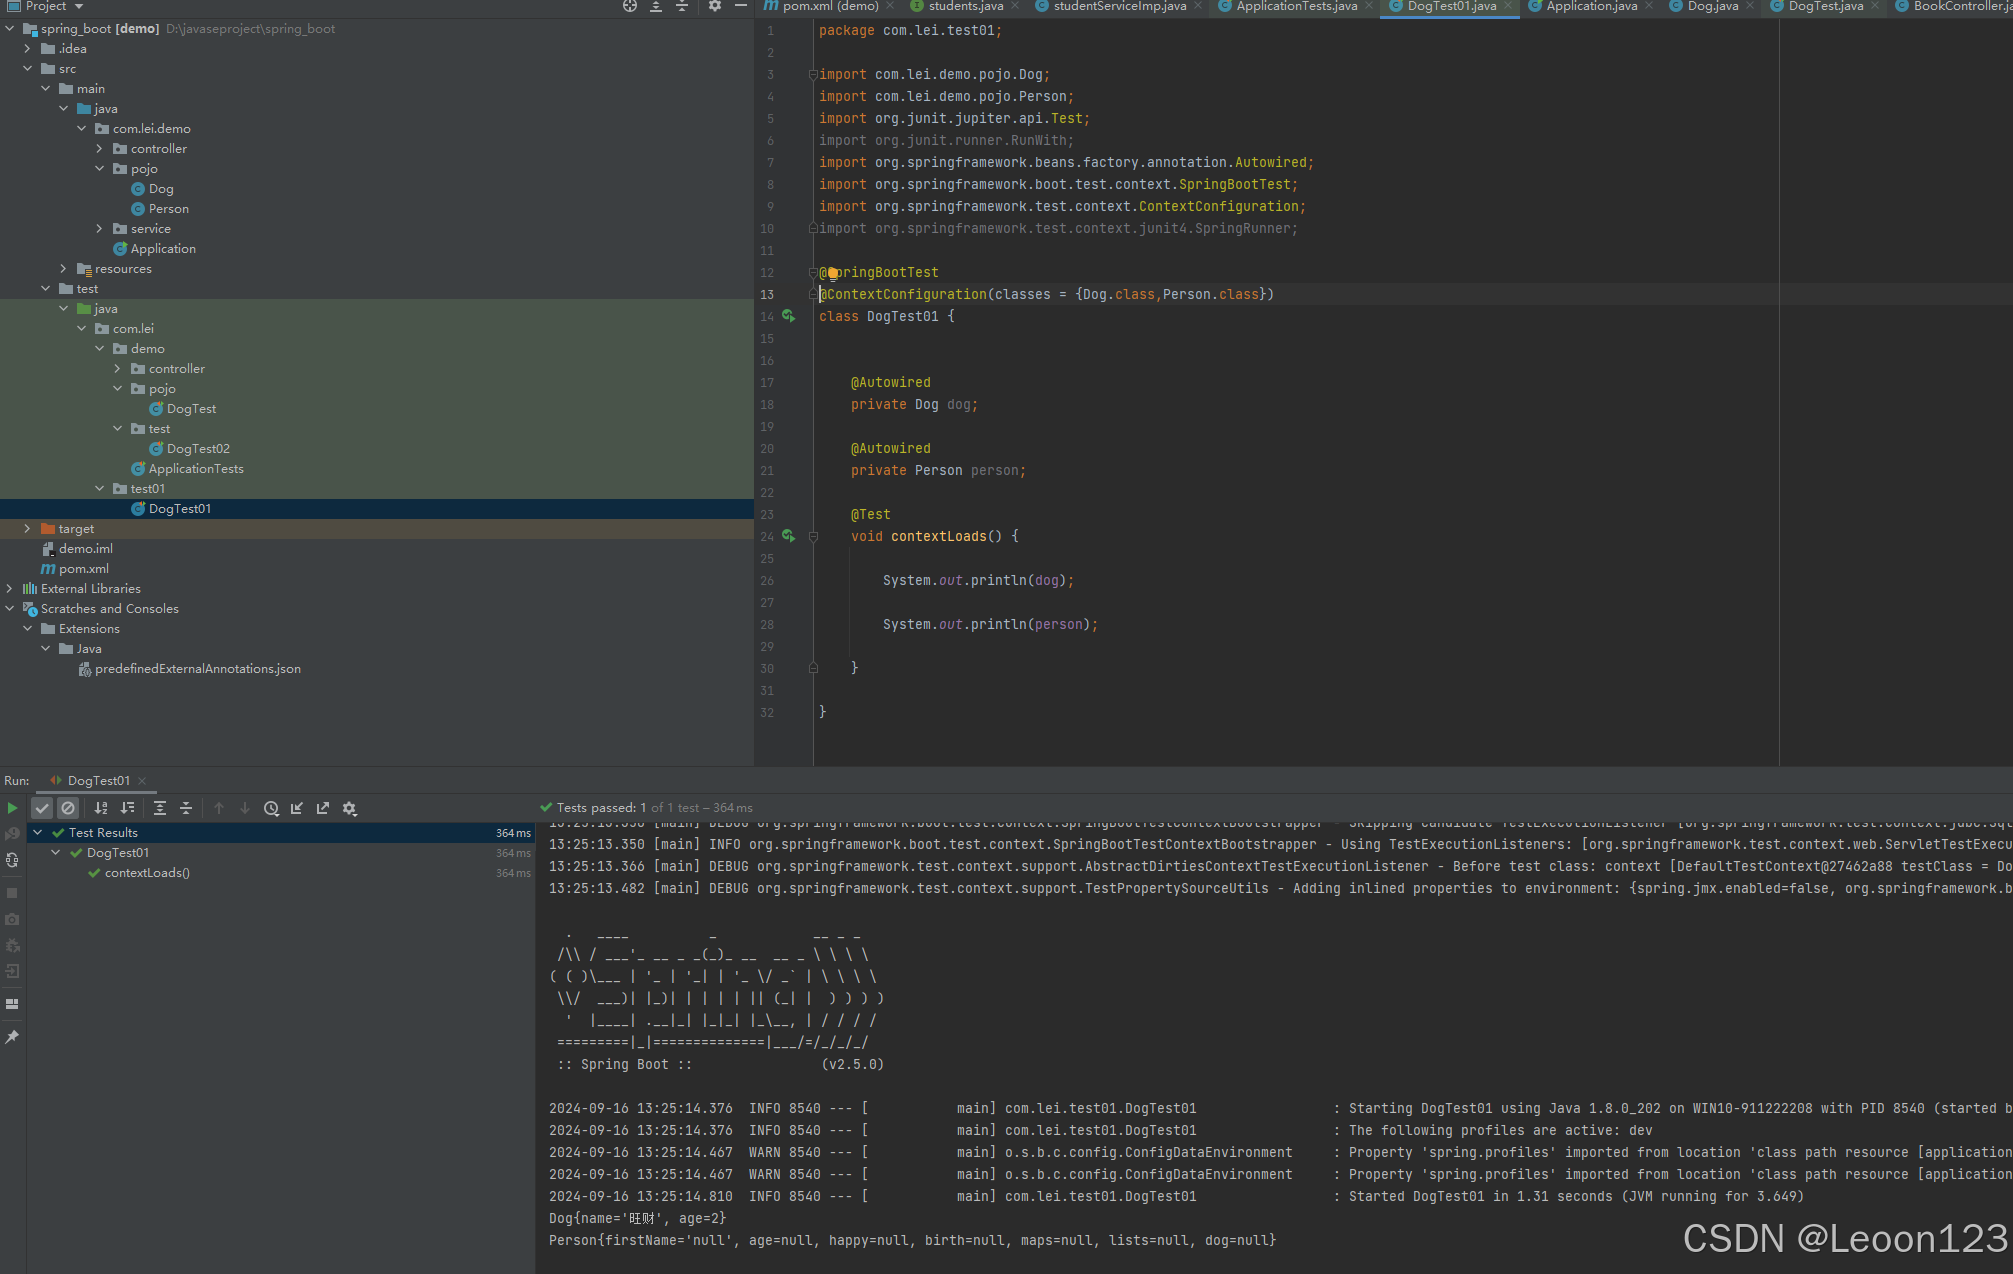Collapse the pojo folder under com.lei.demo

tap(100, 169)
